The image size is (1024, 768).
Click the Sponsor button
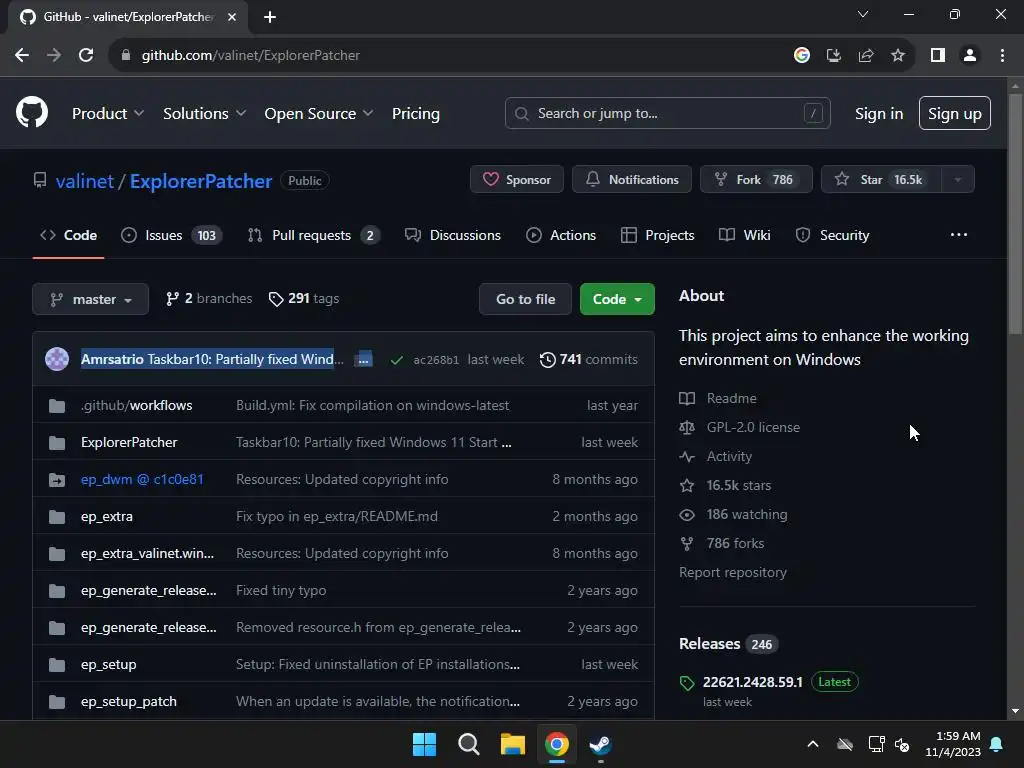517,180
